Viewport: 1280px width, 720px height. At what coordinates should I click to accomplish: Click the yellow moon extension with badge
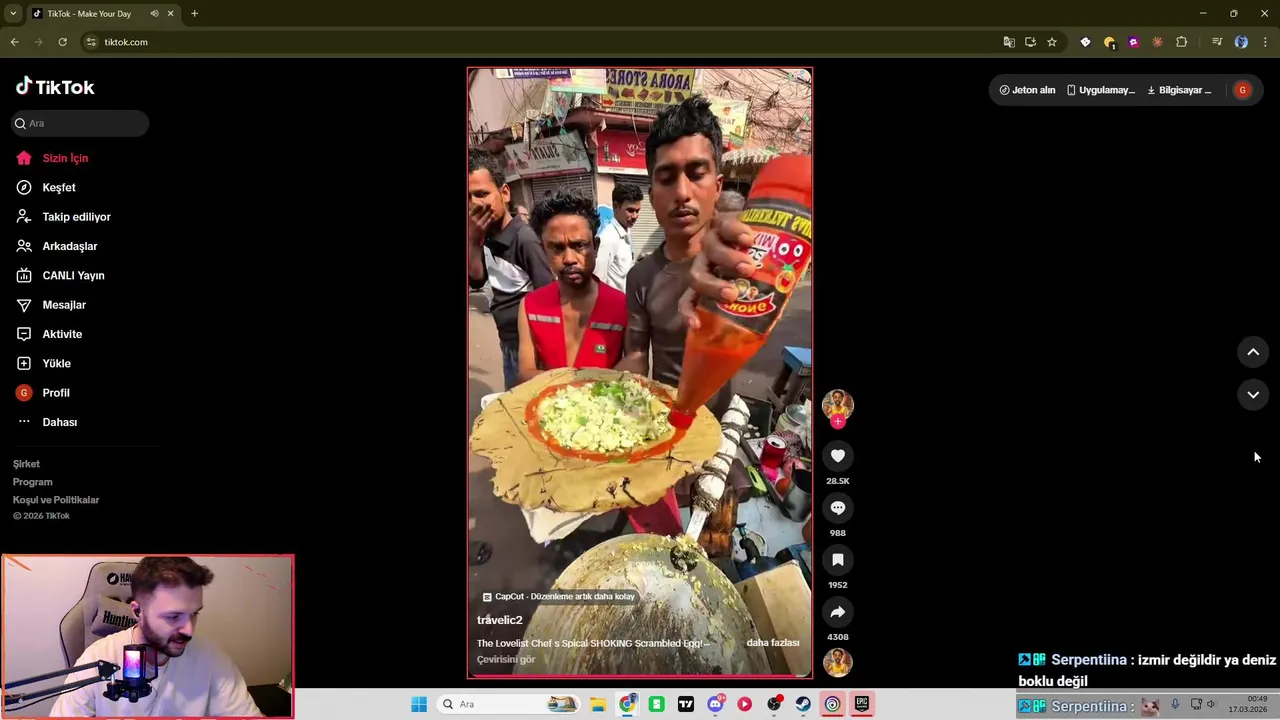click(x=1109, y=42)
